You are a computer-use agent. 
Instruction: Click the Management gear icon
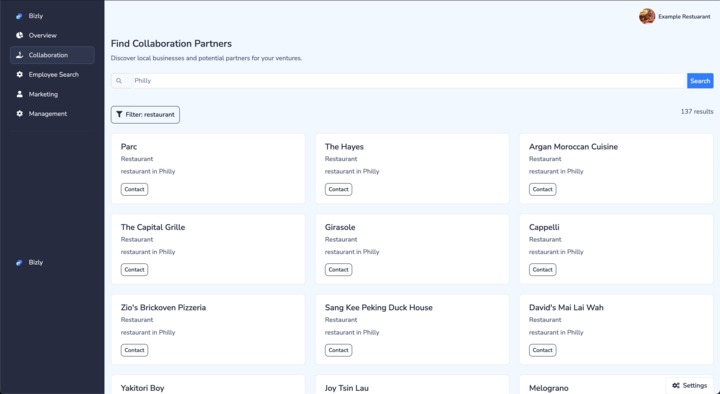[19, 113]
